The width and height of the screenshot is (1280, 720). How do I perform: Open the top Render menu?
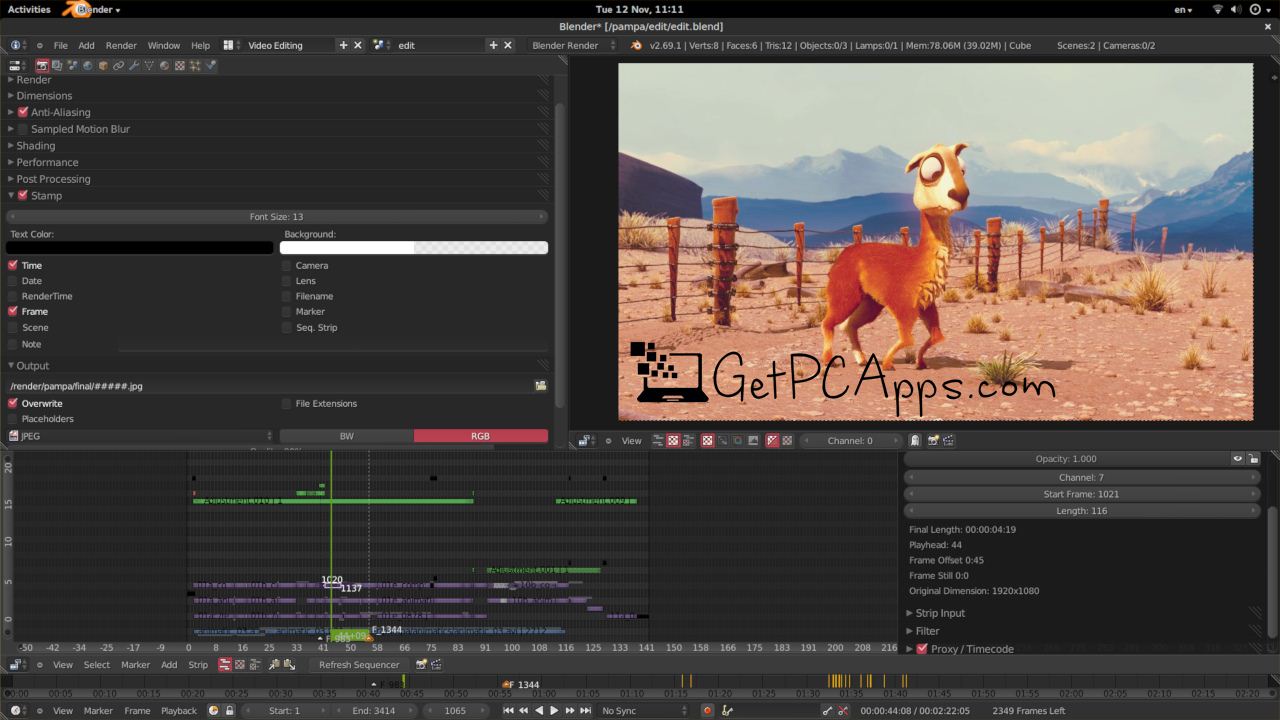(x=121, y=45)
